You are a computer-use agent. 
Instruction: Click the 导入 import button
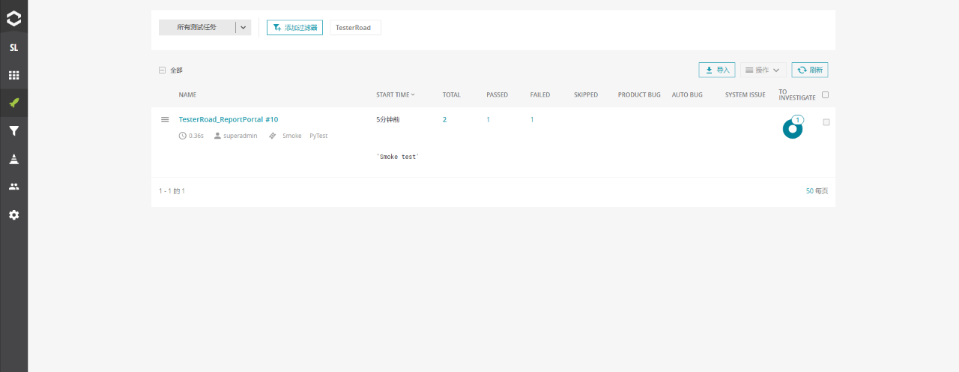(717, 70)
